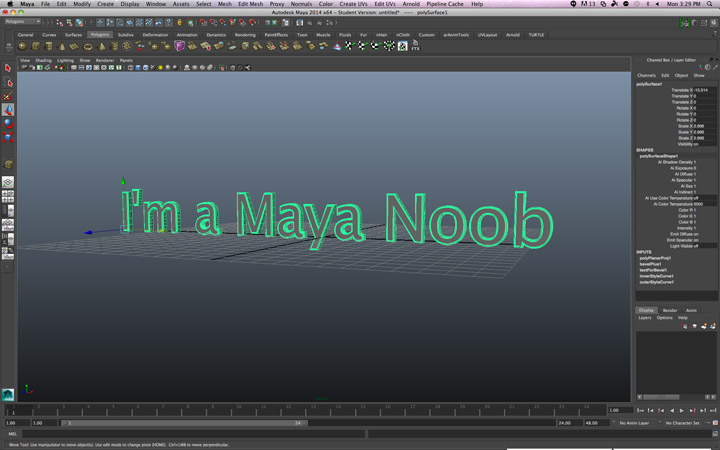Viewport: 720px width, 450px height.
Task: Activate the Move tool in toolbox
Action: (8, 110)
